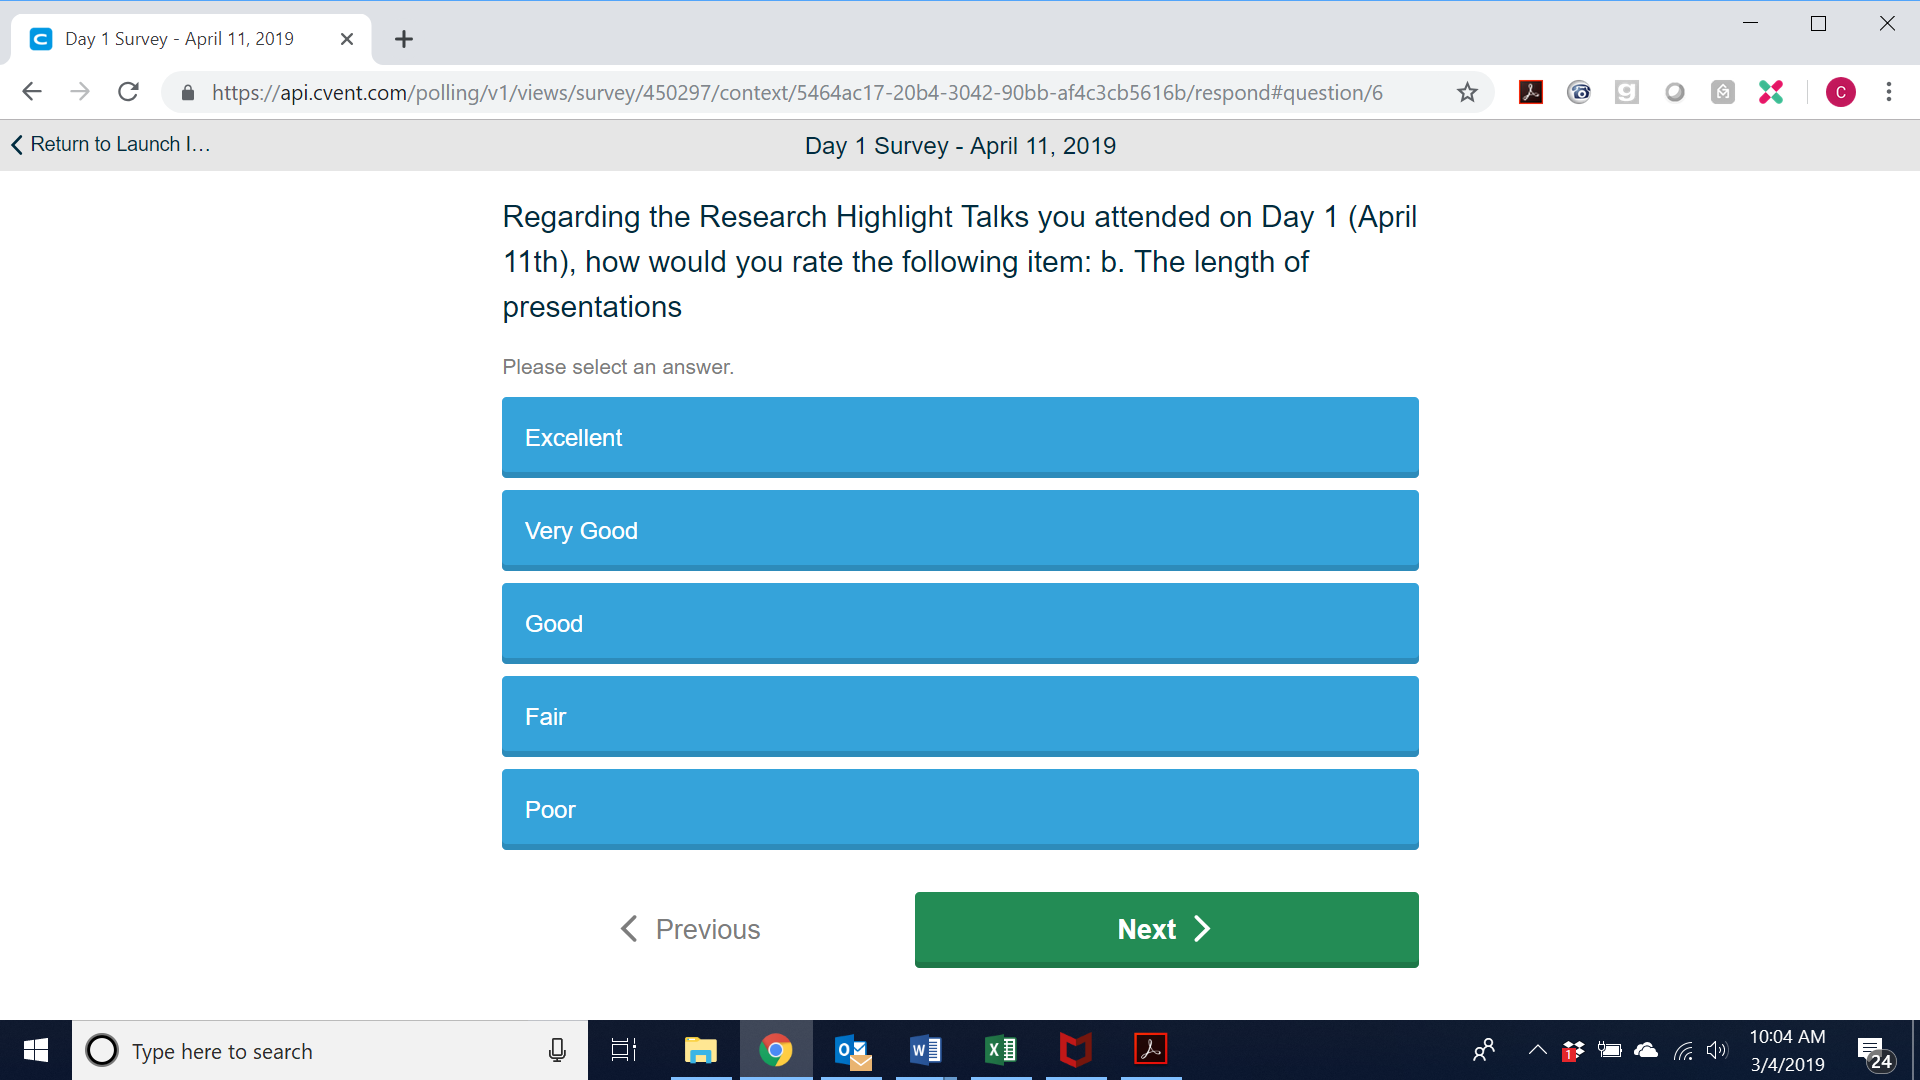Show hidden system tray icons chevron
1920x1080 pixels.
(x=1537, y=1050)
